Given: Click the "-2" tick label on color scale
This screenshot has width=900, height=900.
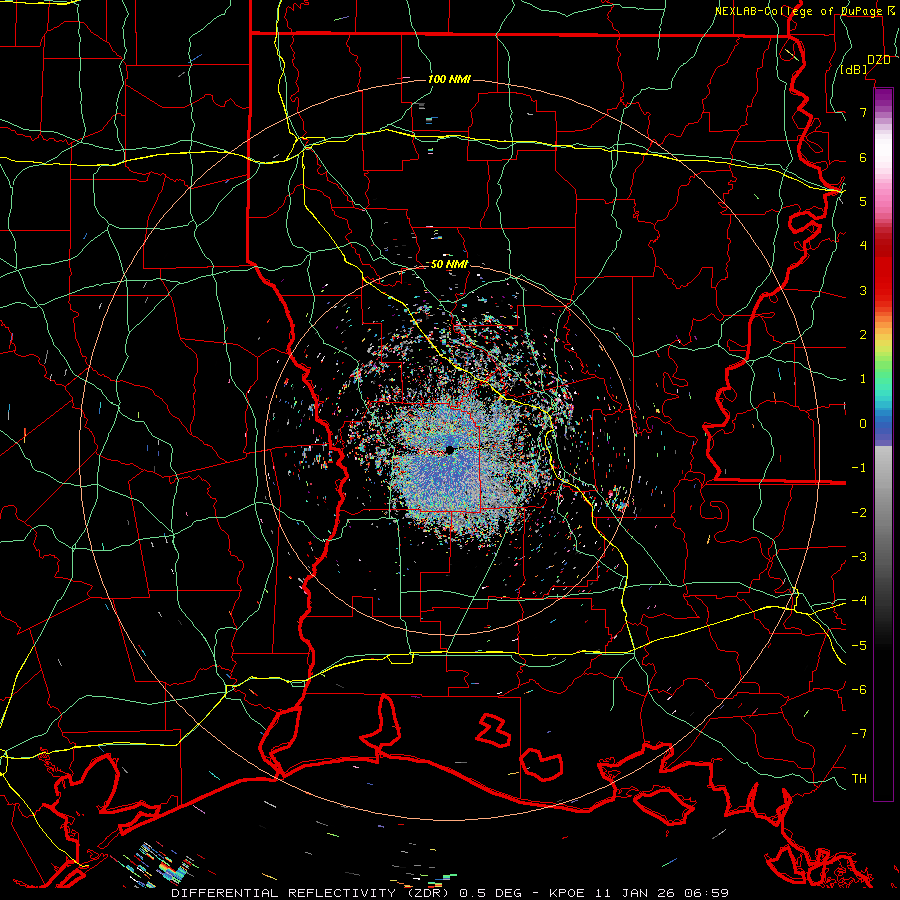Looking at the screenshot, I should click(859, 513).
